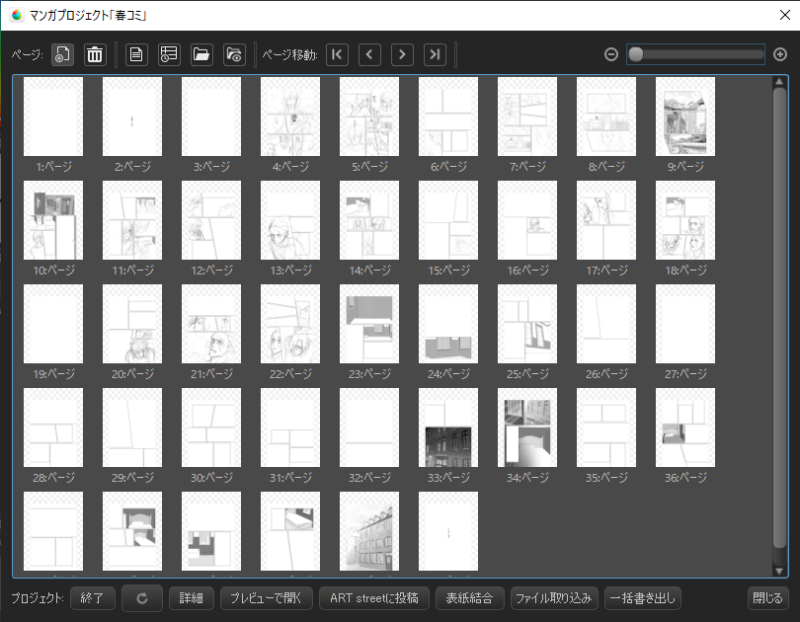Screen dimensions: 800x622
Task: Click the zoom out minus icon
Action: click(x=611, y=54)
